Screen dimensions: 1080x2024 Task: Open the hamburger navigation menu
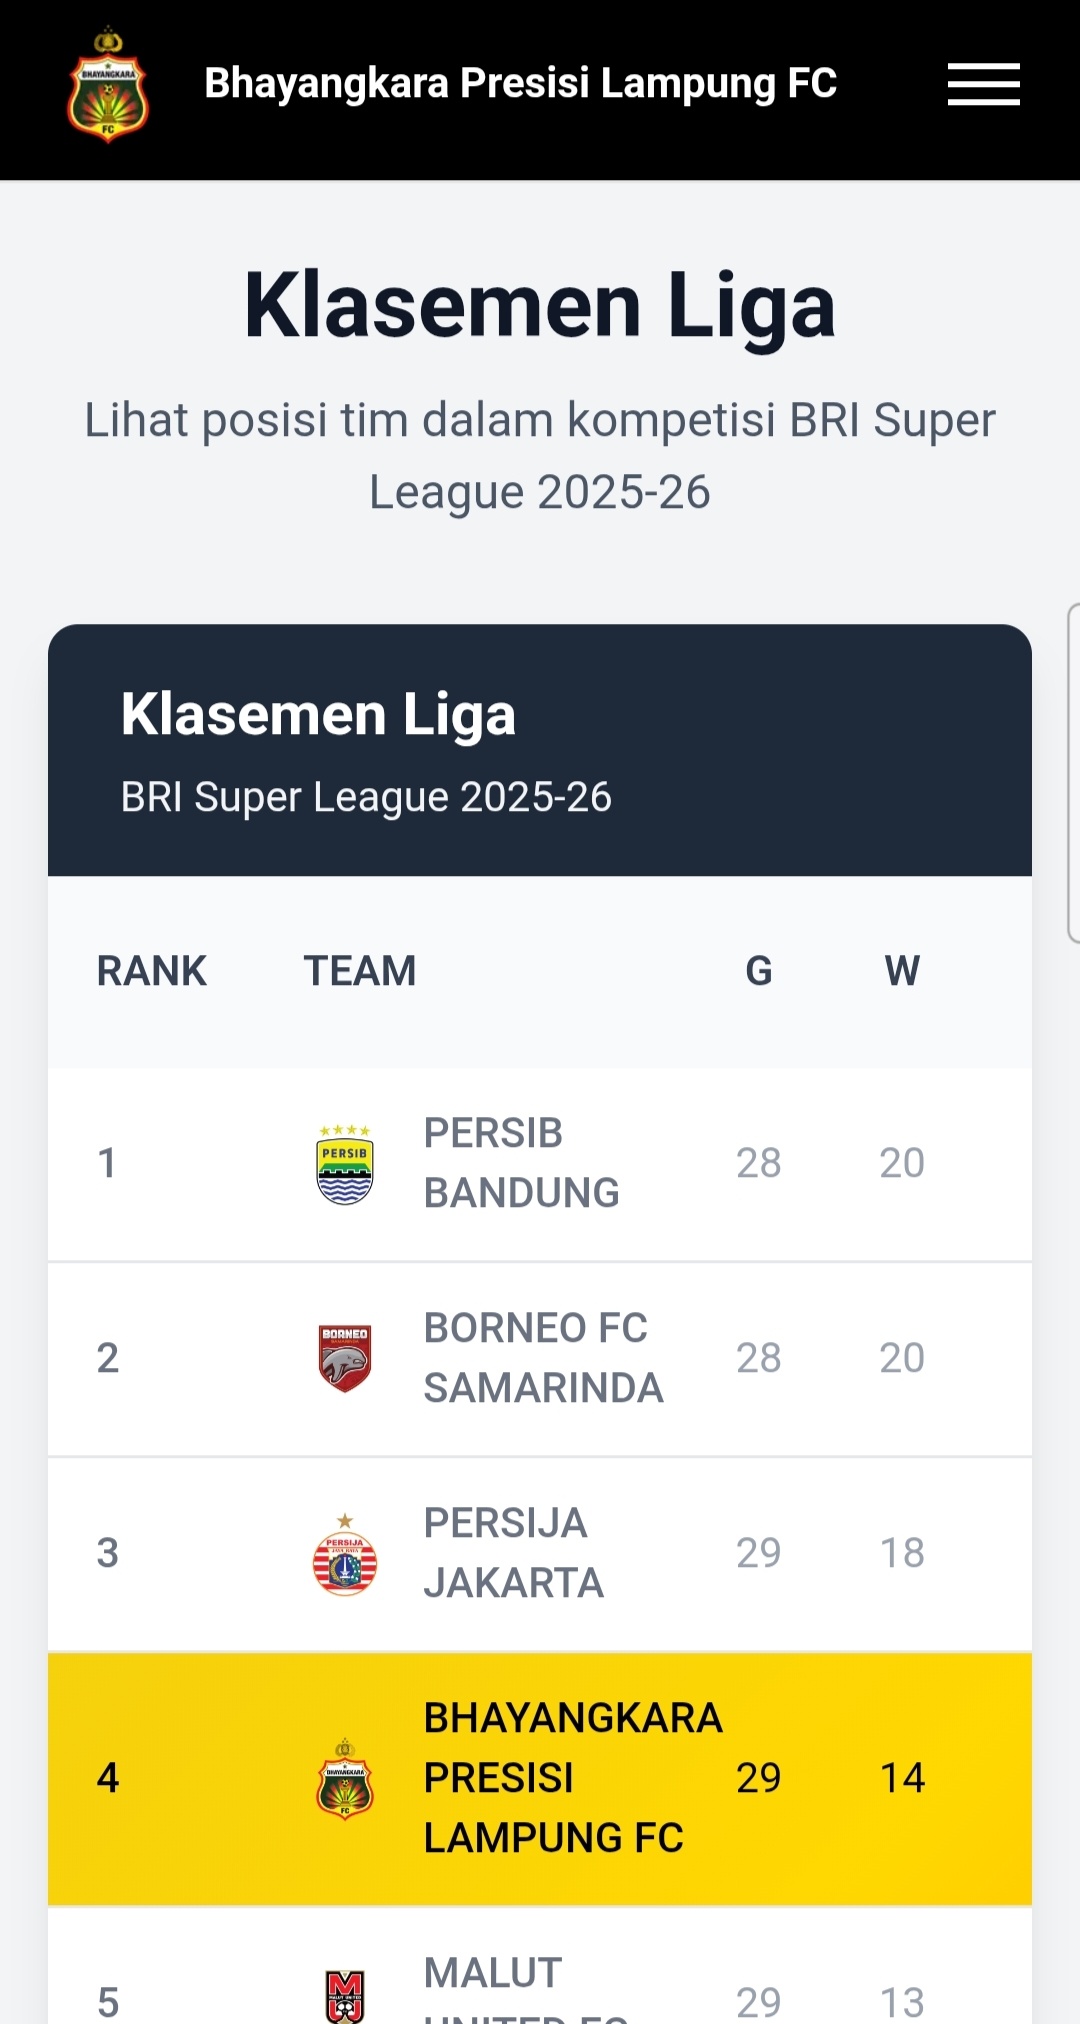pyautogui.click(x=983, y=84)
